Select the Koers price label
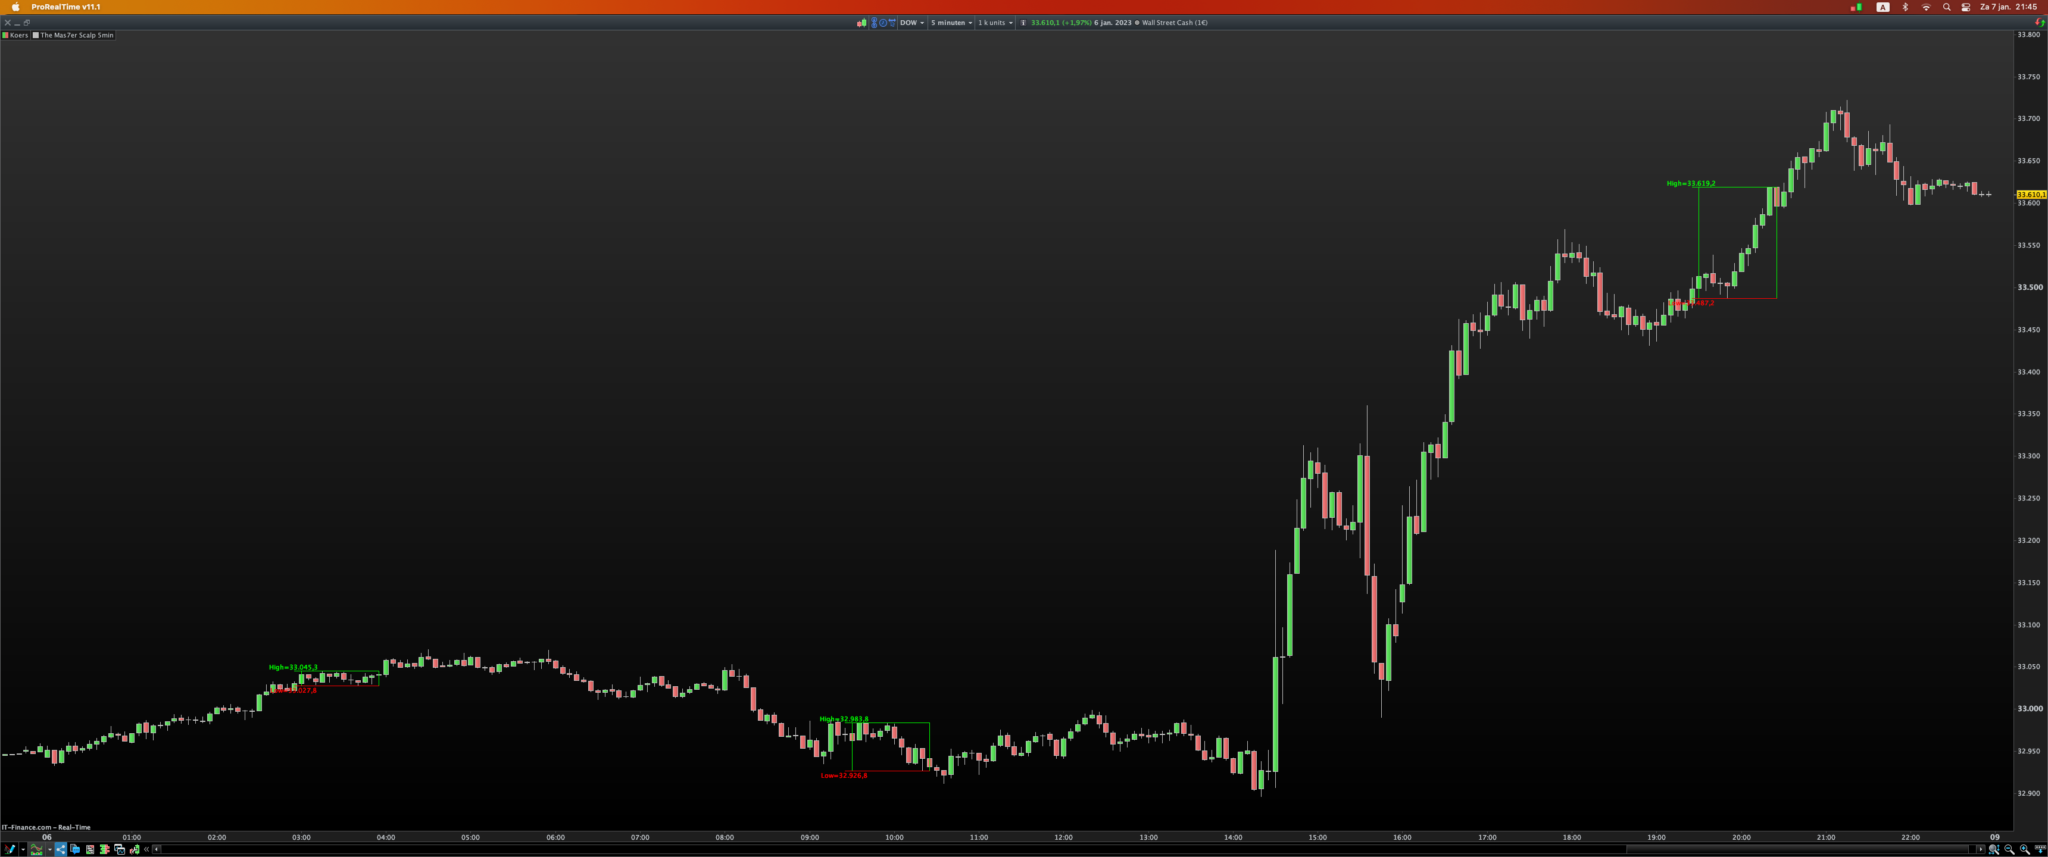 tap(19, 35)
